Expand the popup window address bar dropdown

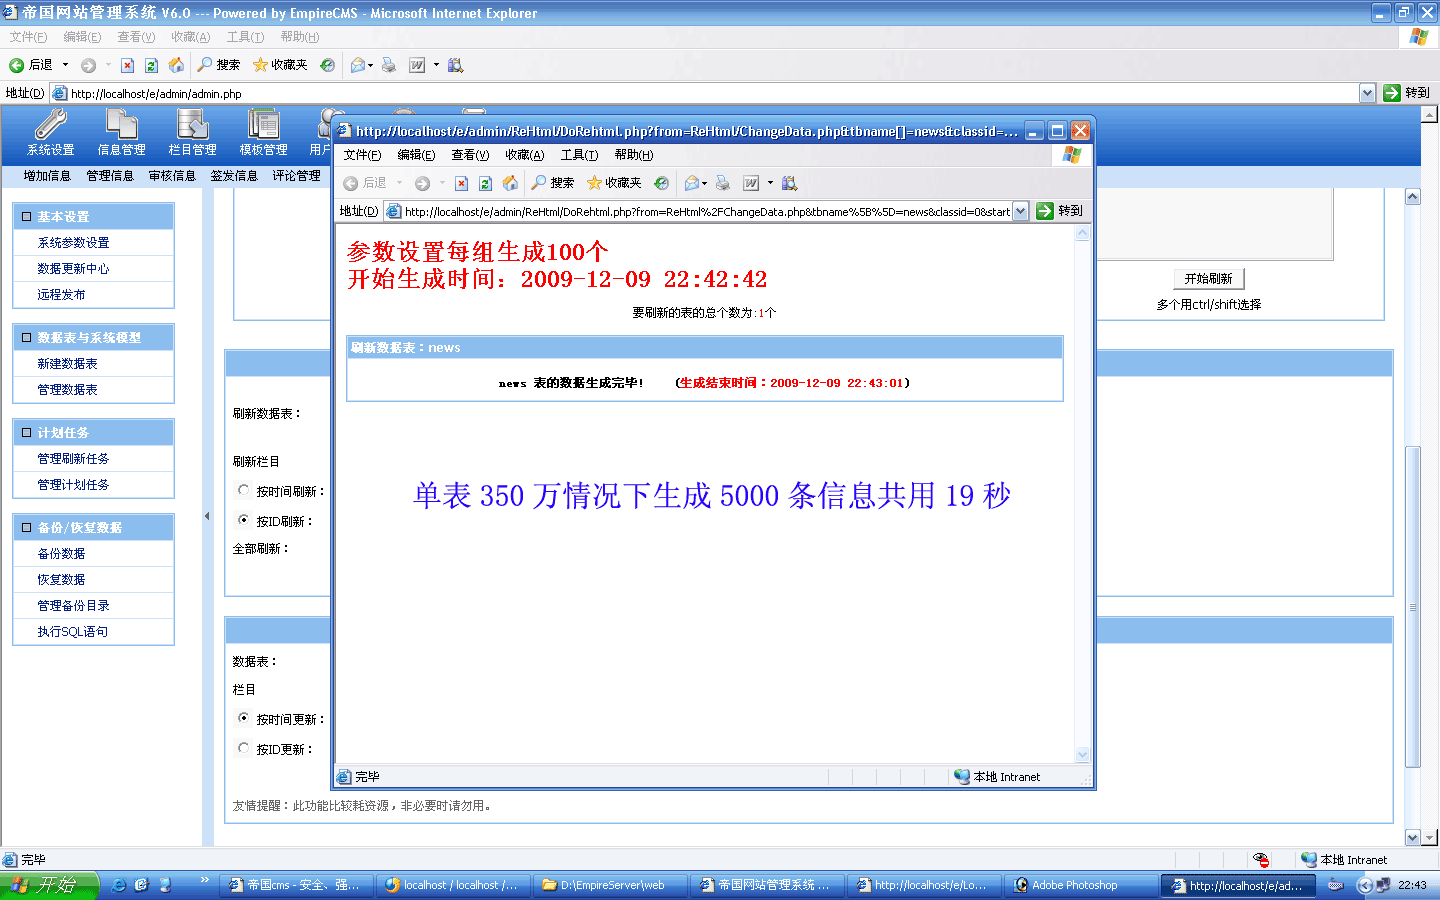(x=1020, y=211)
